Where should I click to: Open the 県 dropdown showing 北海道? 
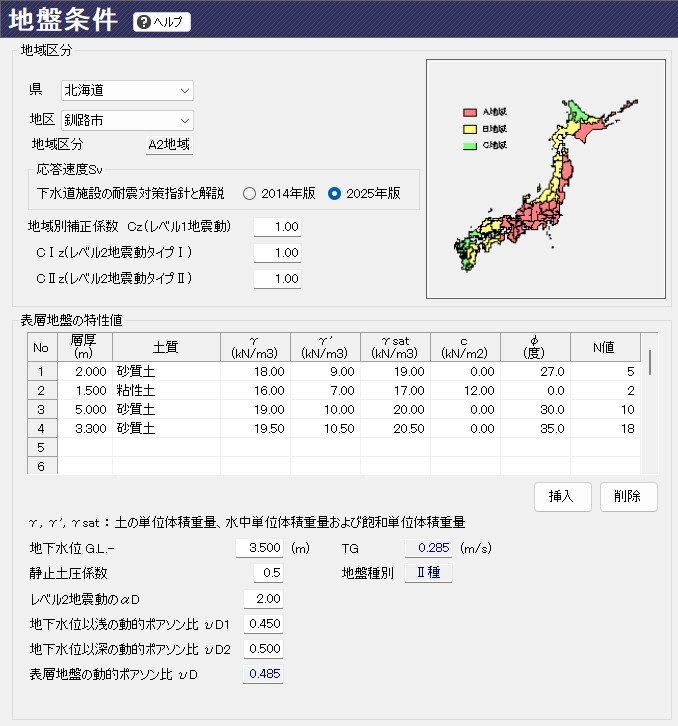[x=127, y=90]
